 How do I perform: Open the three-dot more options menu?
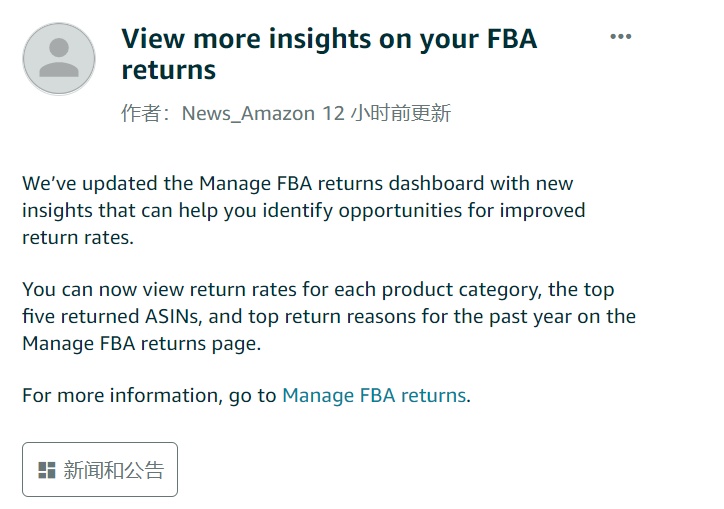tap(620, 36)
